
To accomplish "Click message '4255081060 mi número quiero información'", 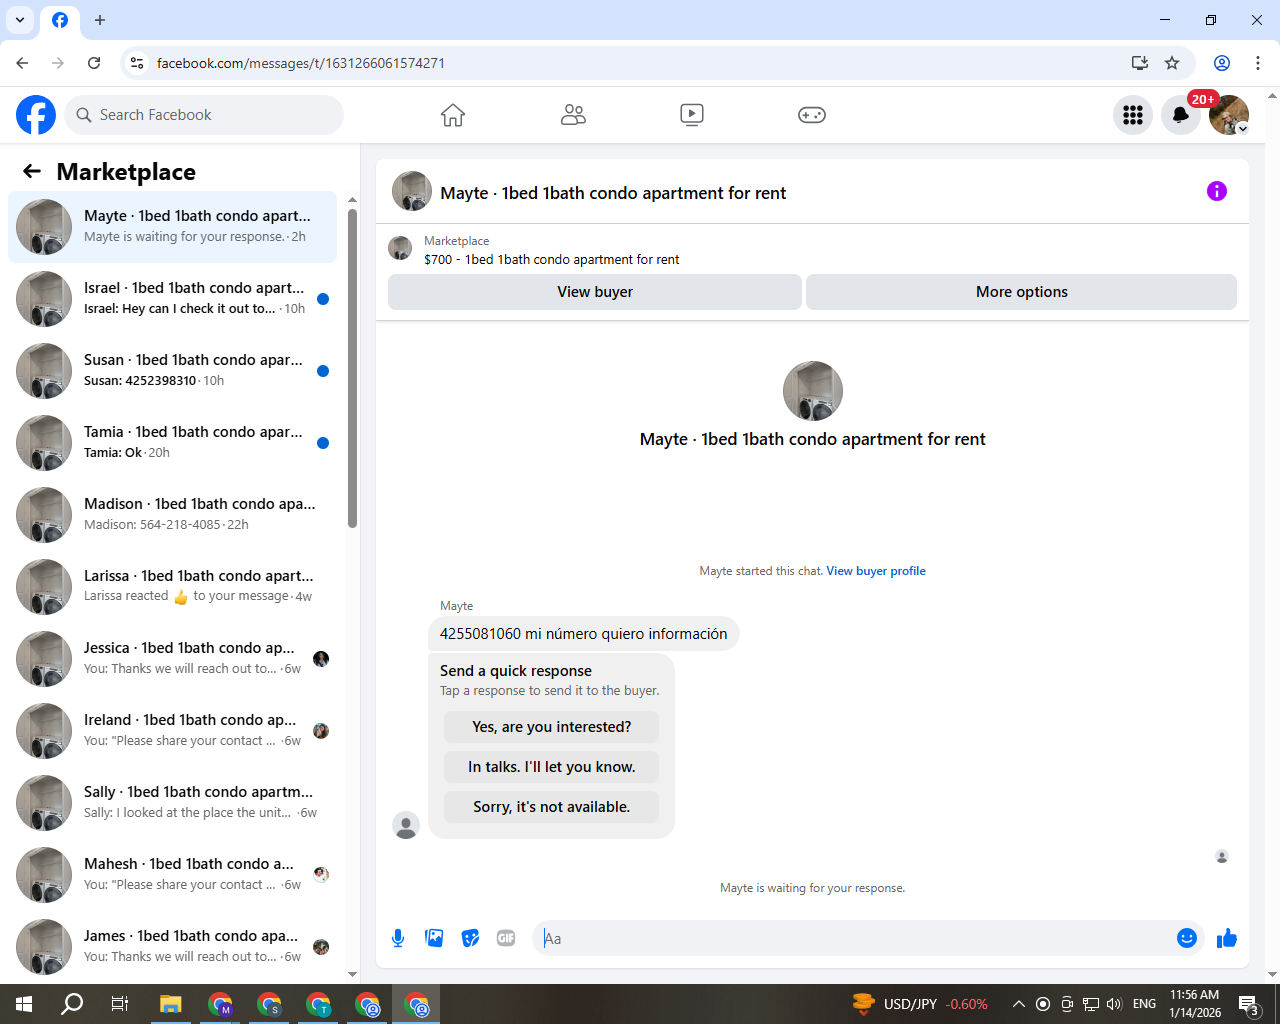I will [x=584, y=634].
